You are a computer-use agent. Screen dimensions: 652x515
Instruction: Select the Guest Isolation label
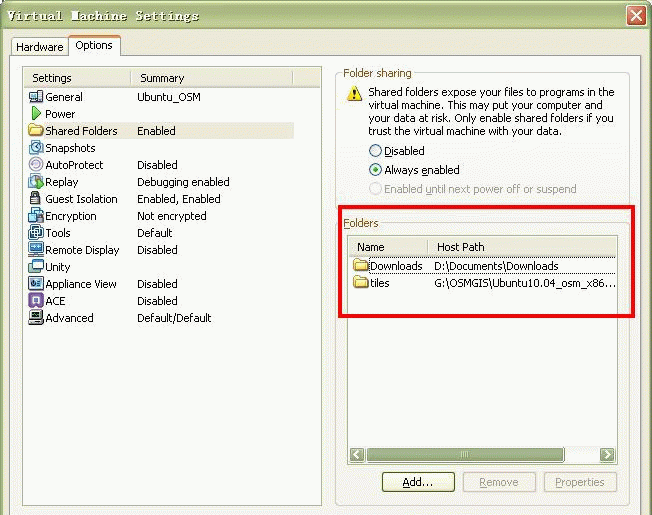[x=81, y=199]
